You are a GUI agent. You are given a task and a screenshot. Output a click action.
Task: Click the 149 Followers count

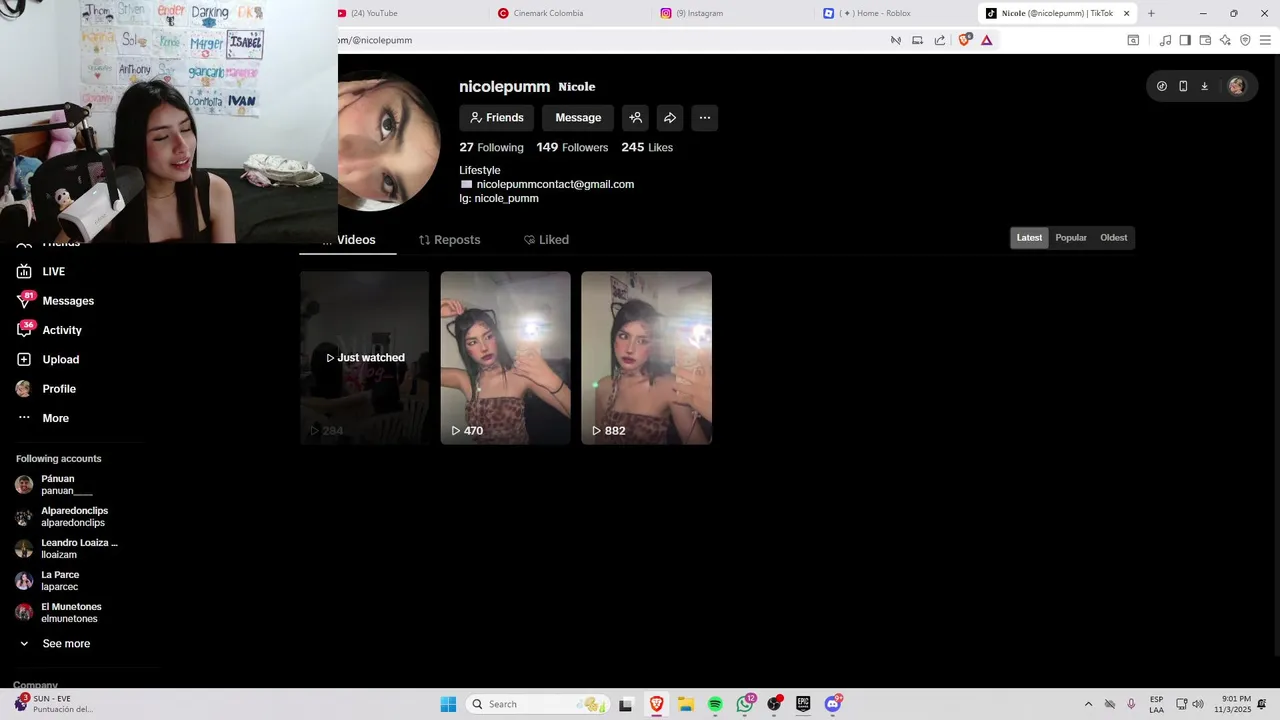572,147
